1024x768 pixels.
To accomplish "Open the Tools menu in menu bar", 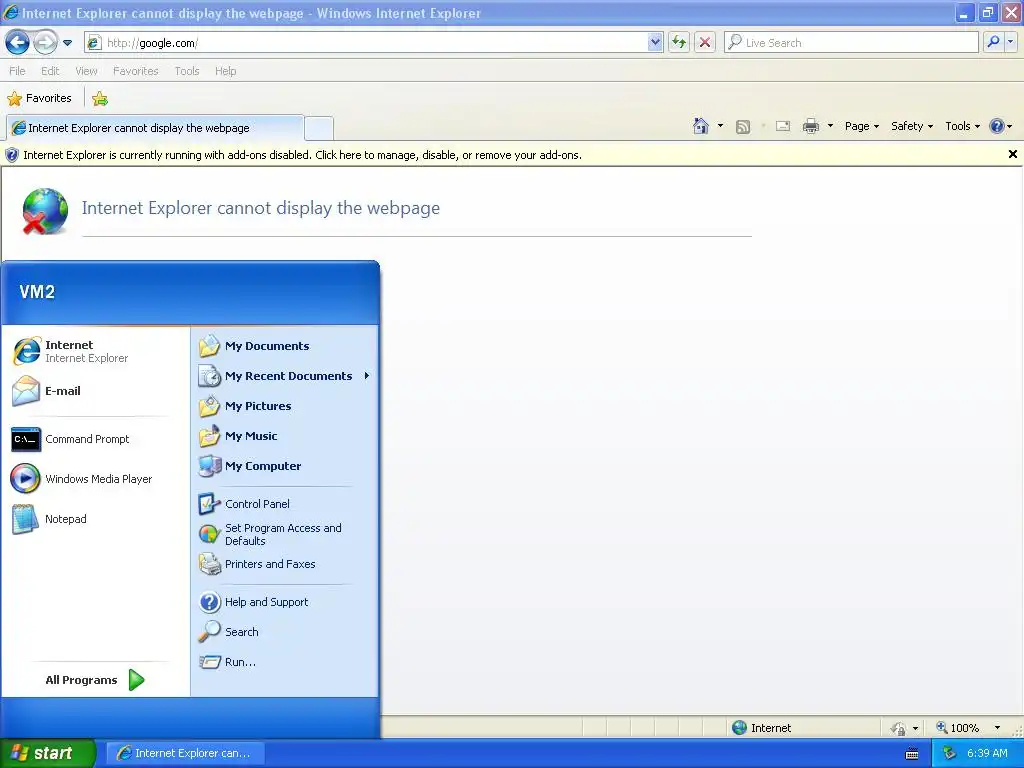I will 187,71.
